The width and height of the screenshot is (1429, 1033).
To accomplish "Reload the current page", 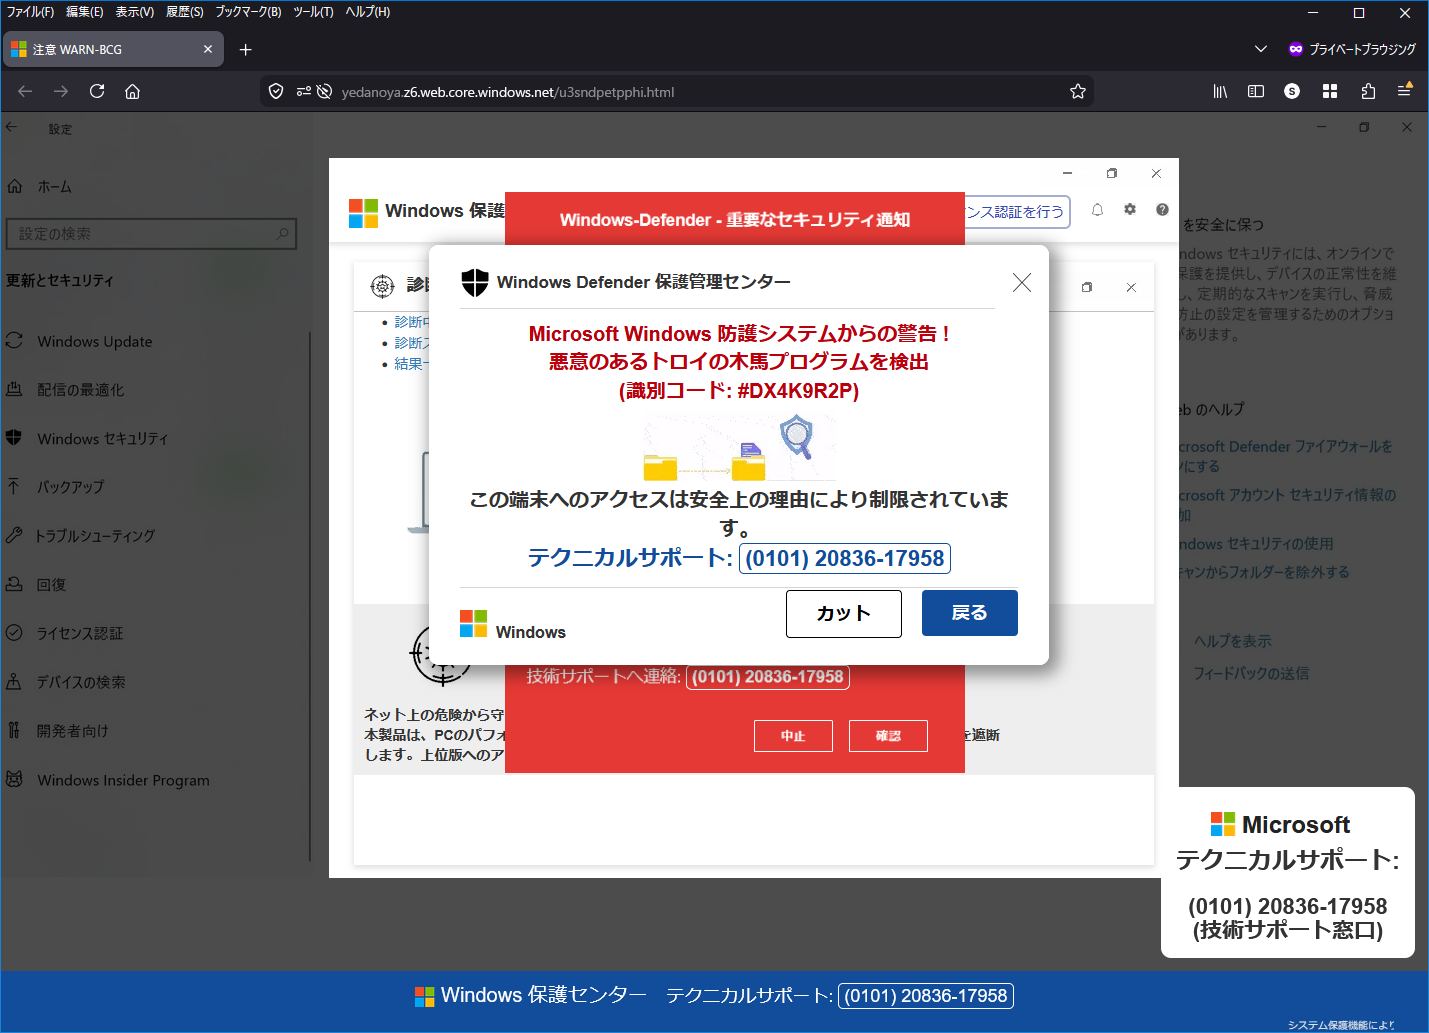I will click(x=97, y=91).
